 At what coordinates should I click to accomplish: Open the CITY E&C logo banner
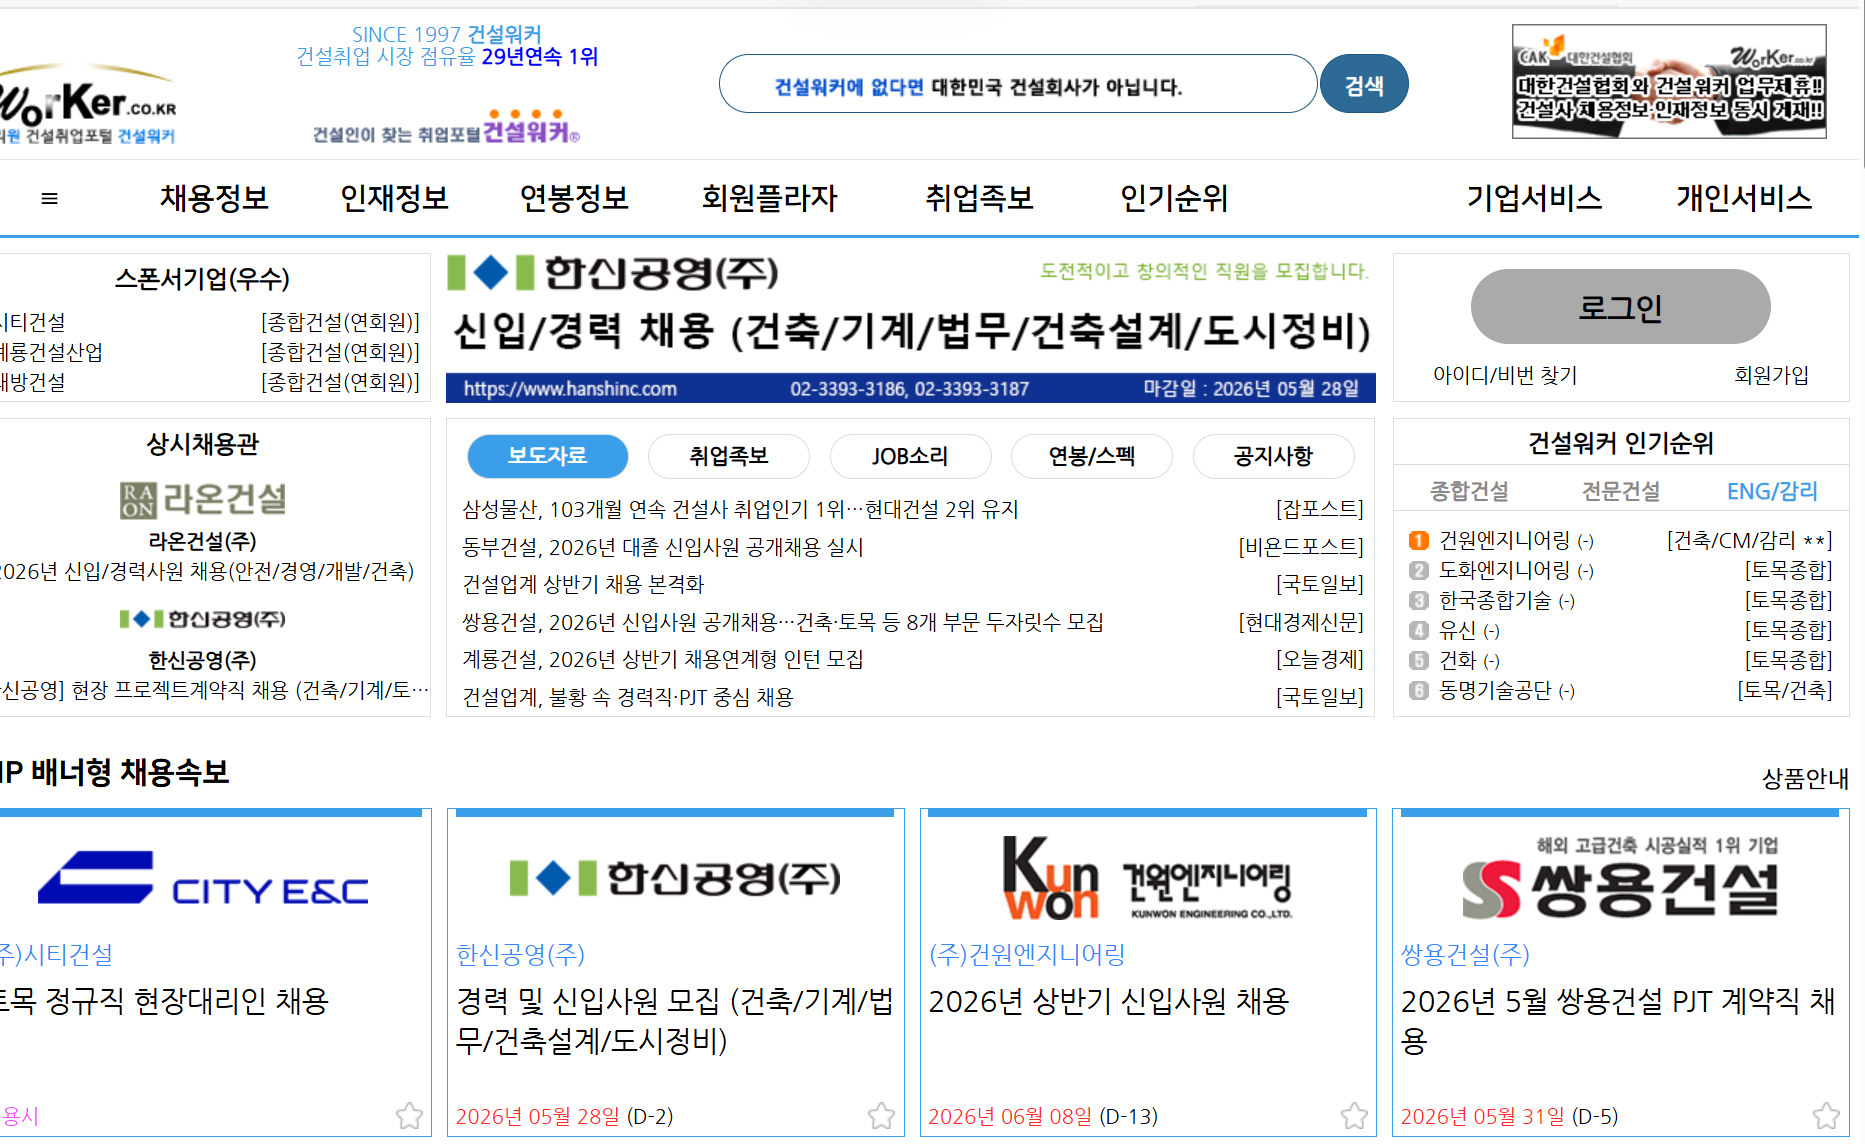(x=203, y=878)
